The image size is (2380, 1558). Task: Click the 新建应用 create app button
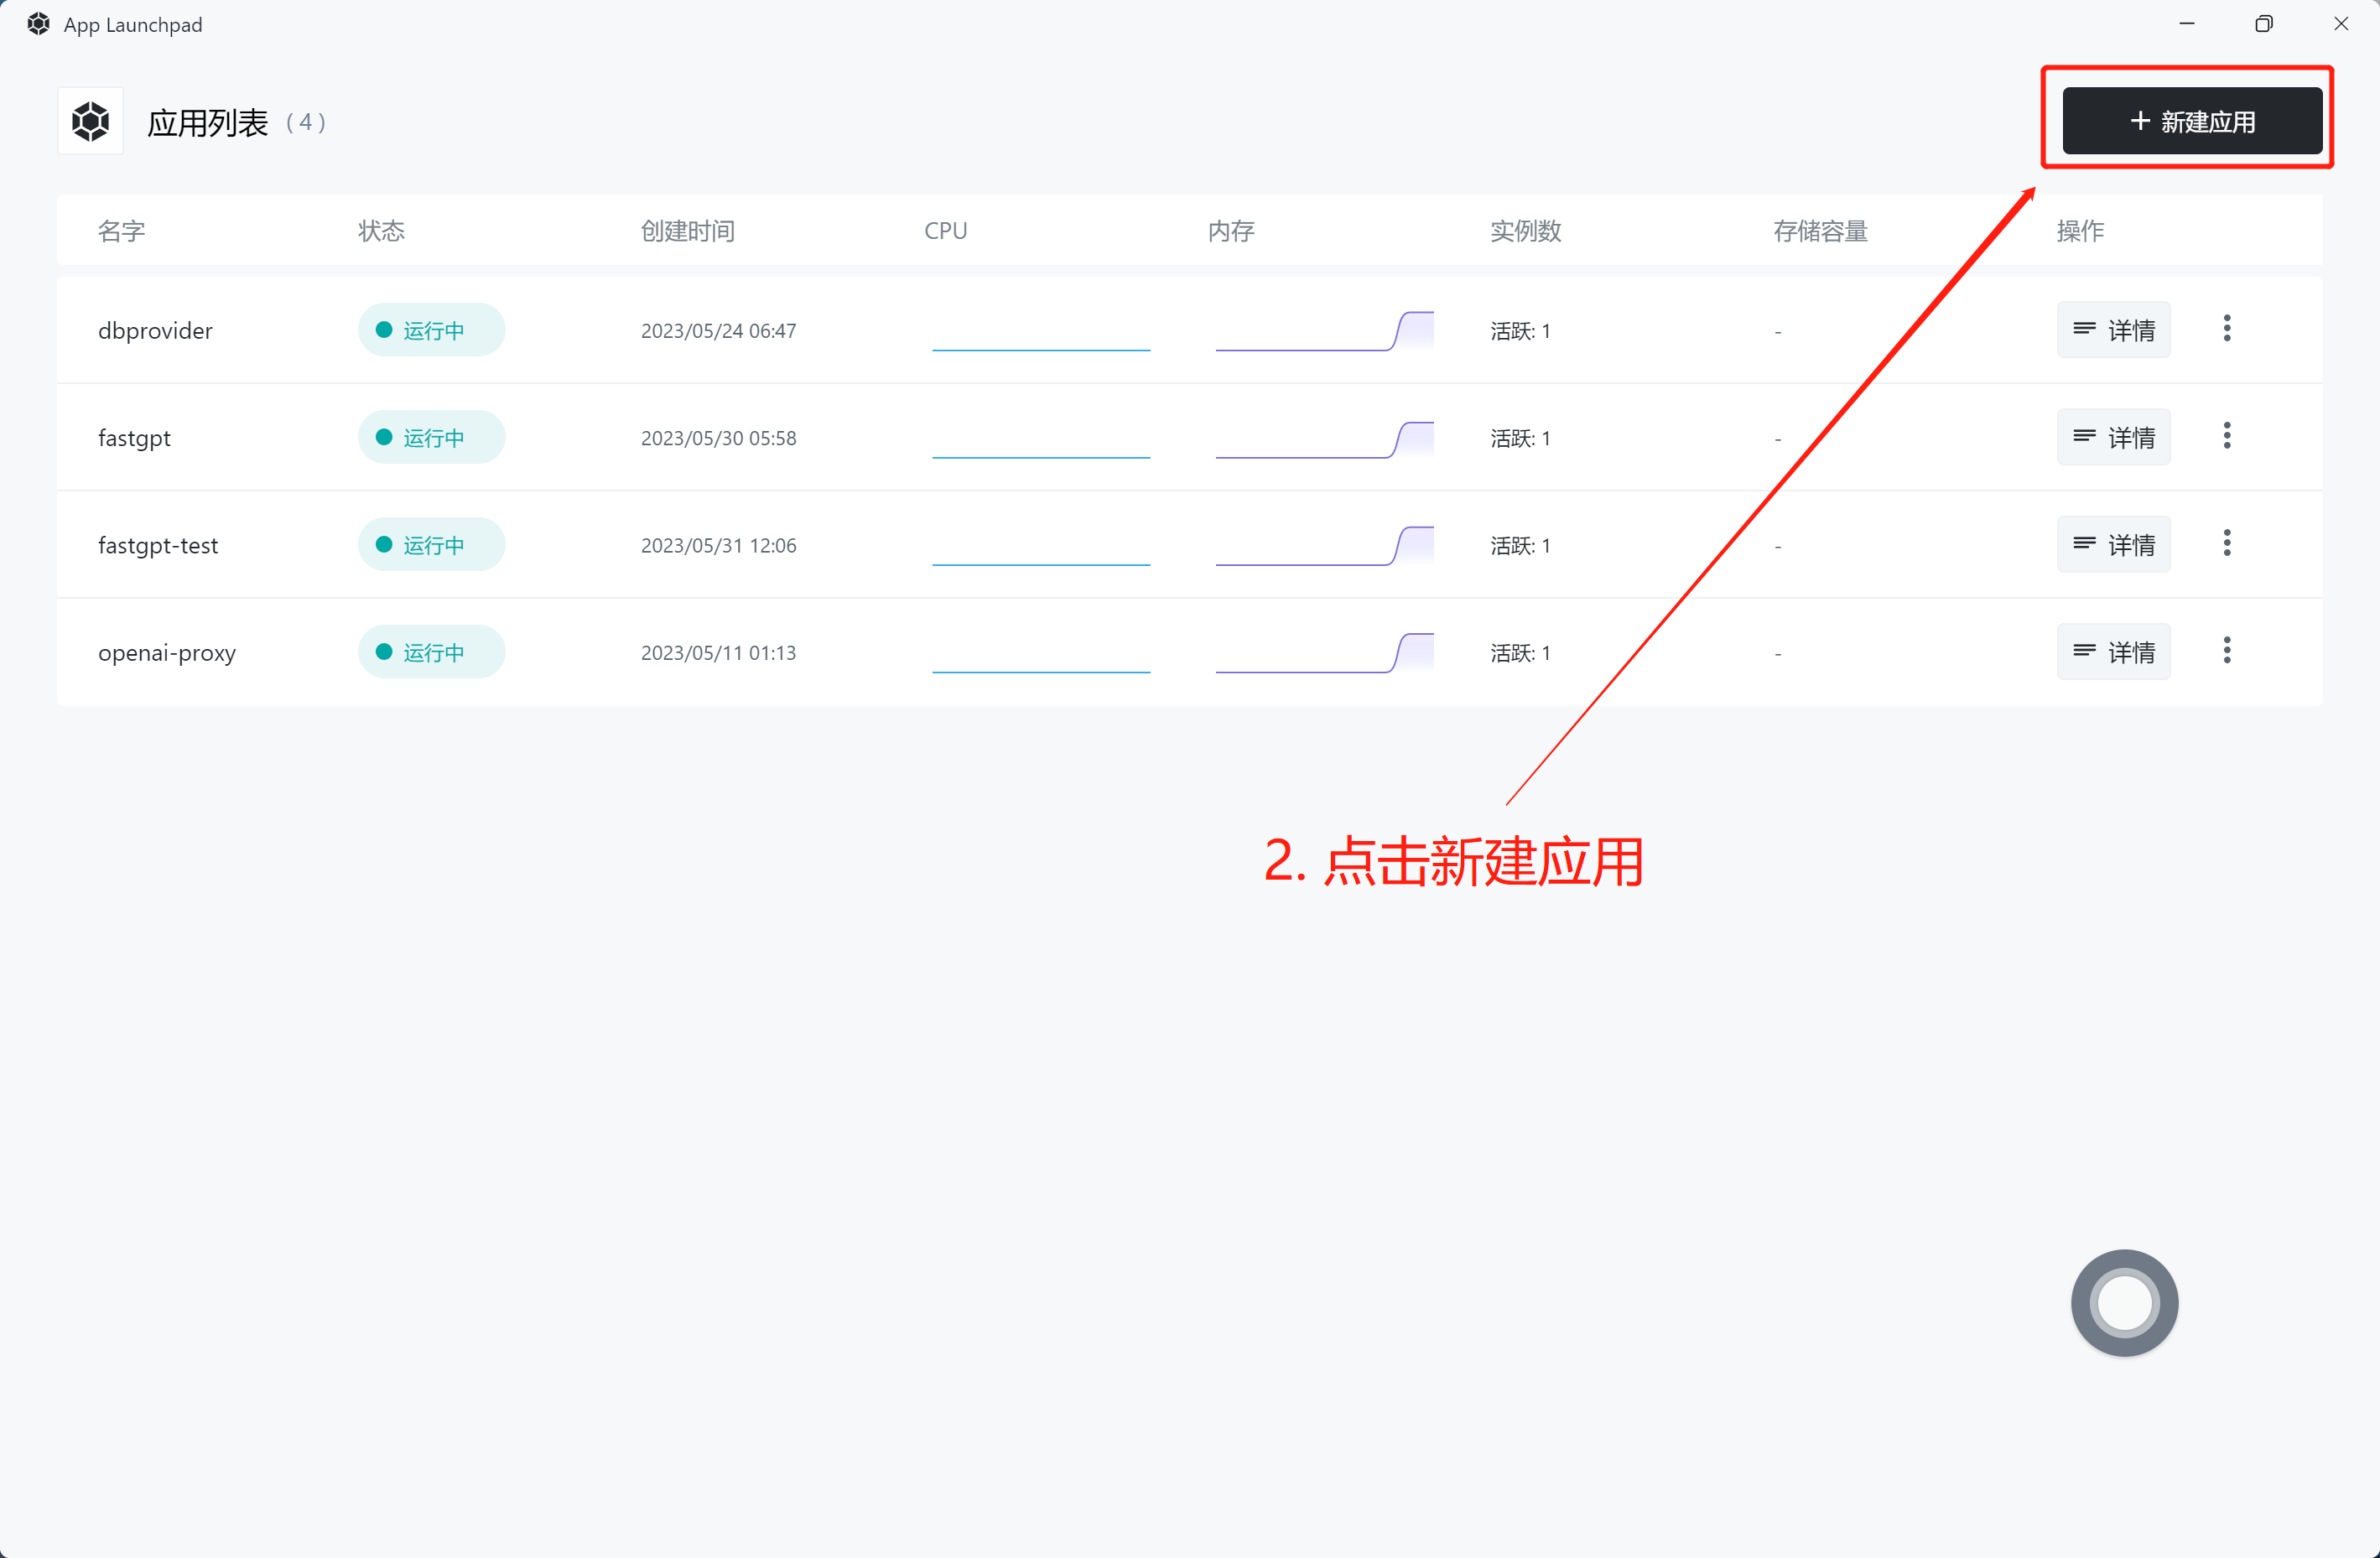pyautogui.click(x=2191, y=121)
